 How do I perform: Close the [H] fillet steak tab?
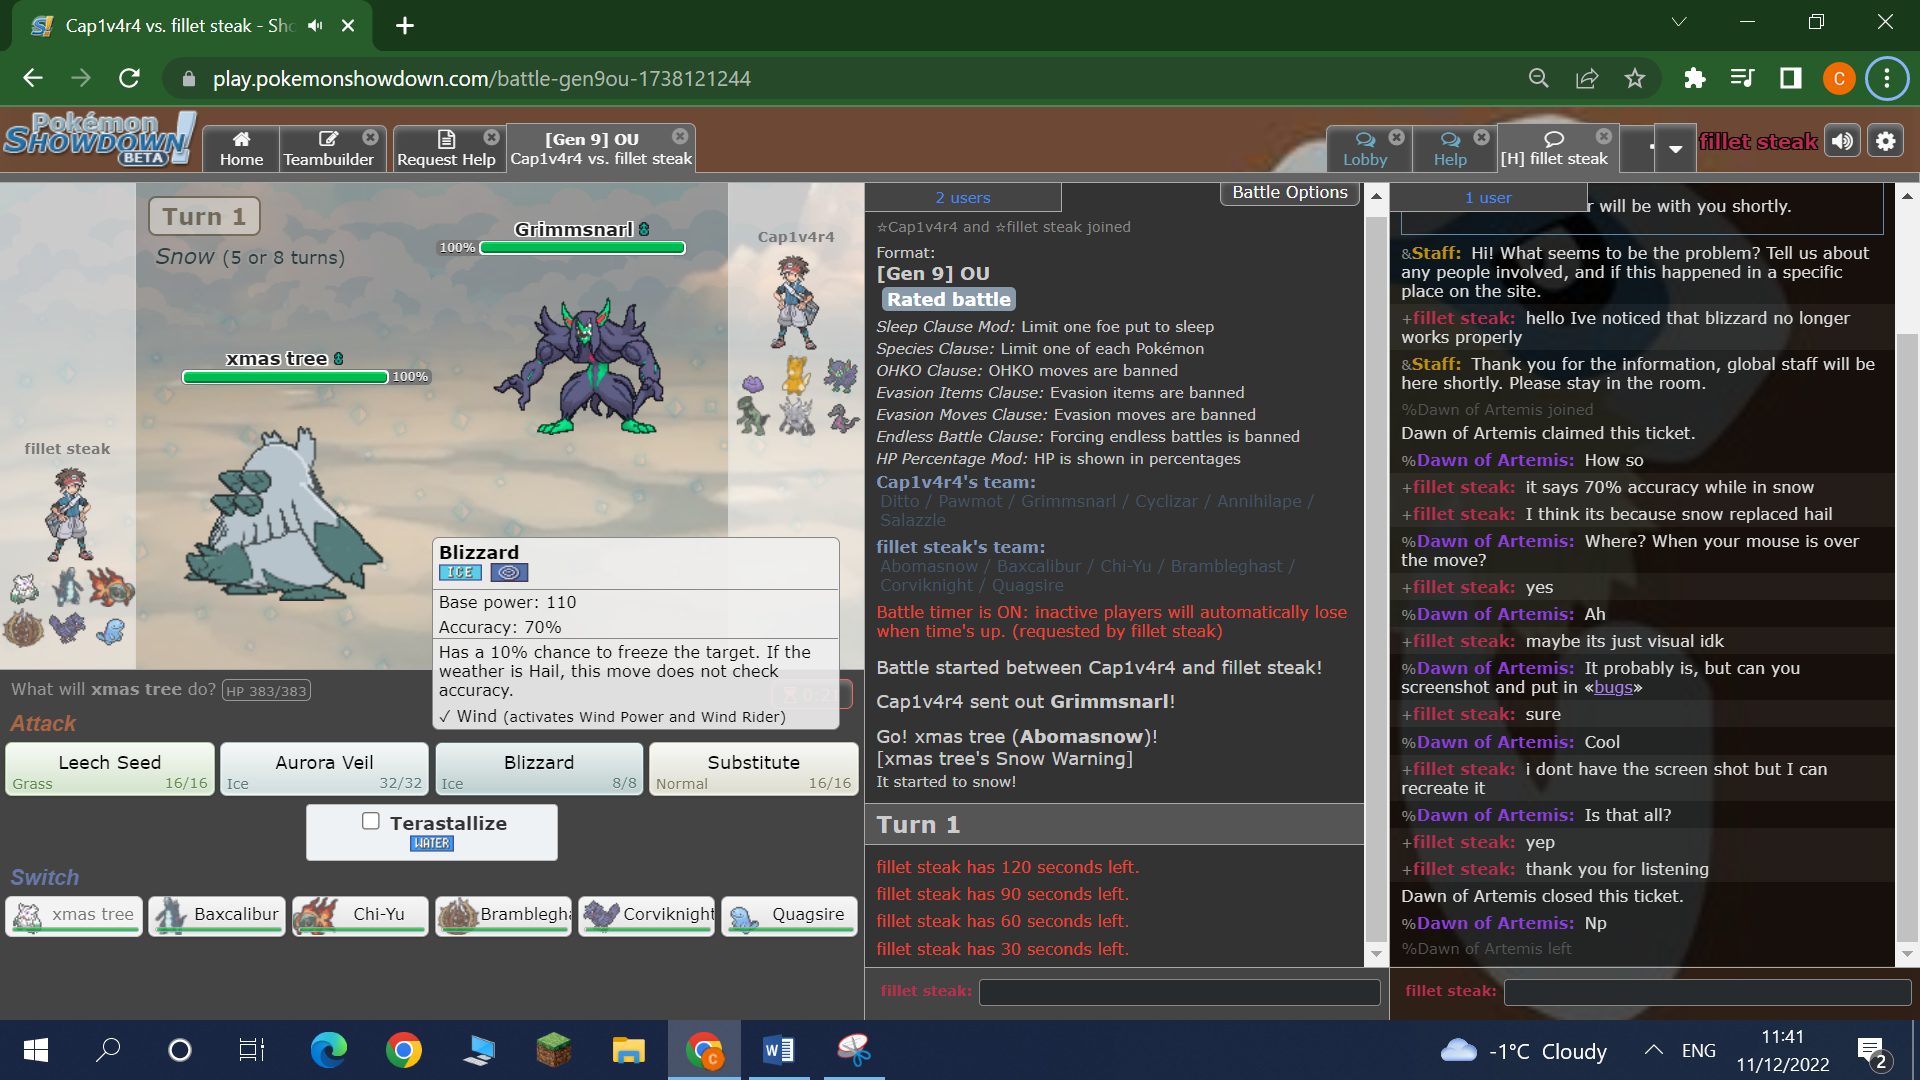[1604, 136]
